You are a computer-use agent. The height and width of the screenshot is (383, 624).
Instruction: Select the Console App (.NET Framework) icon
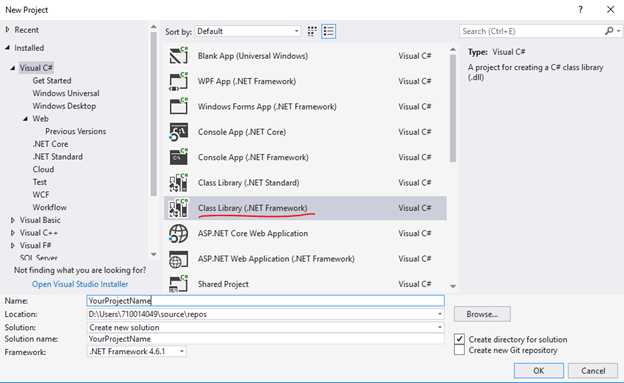click(x=179, y=157)
